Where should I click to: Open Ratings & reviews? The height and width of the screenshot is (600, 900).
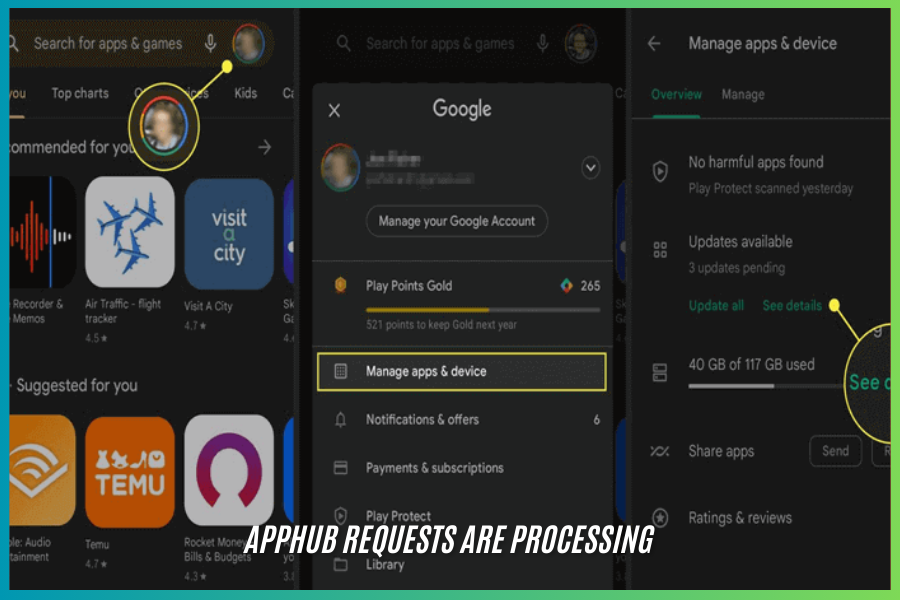pyautogui.click(x=762, y=518)
